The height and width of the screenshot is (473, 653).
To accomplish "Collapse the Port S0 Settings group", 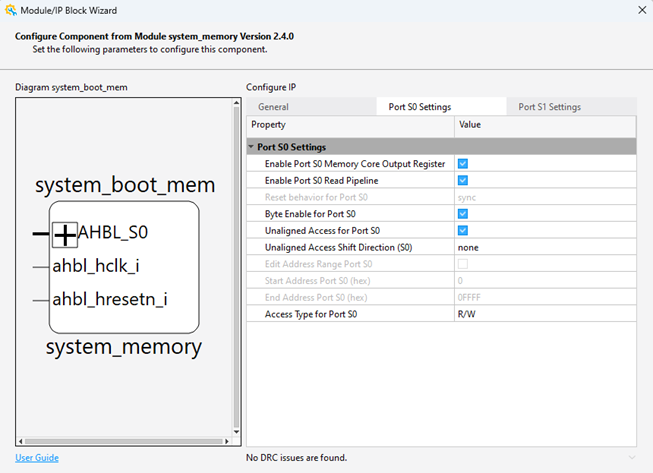I will pyautogui.click(x=251, y=147).
